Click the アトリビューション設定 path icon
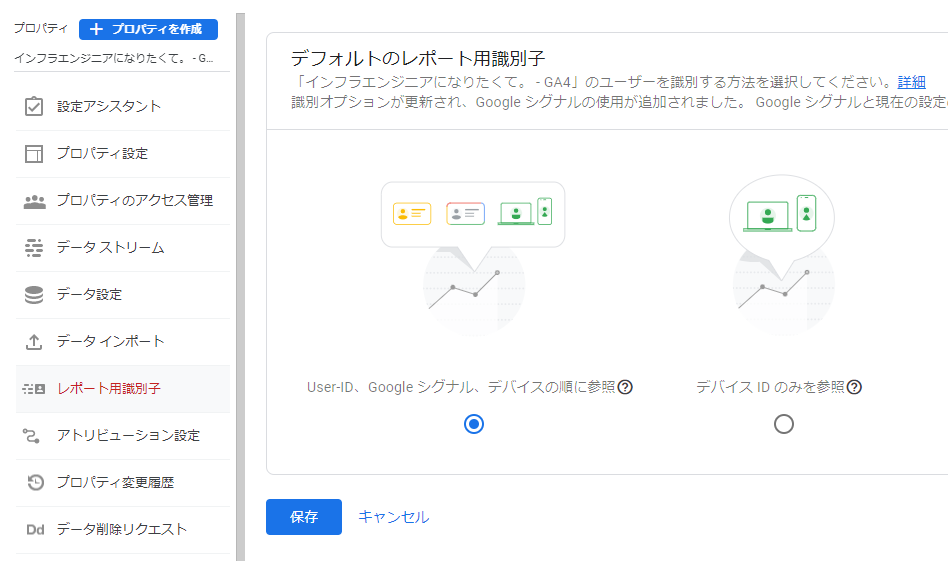948x561 pixels. point(31,435)
